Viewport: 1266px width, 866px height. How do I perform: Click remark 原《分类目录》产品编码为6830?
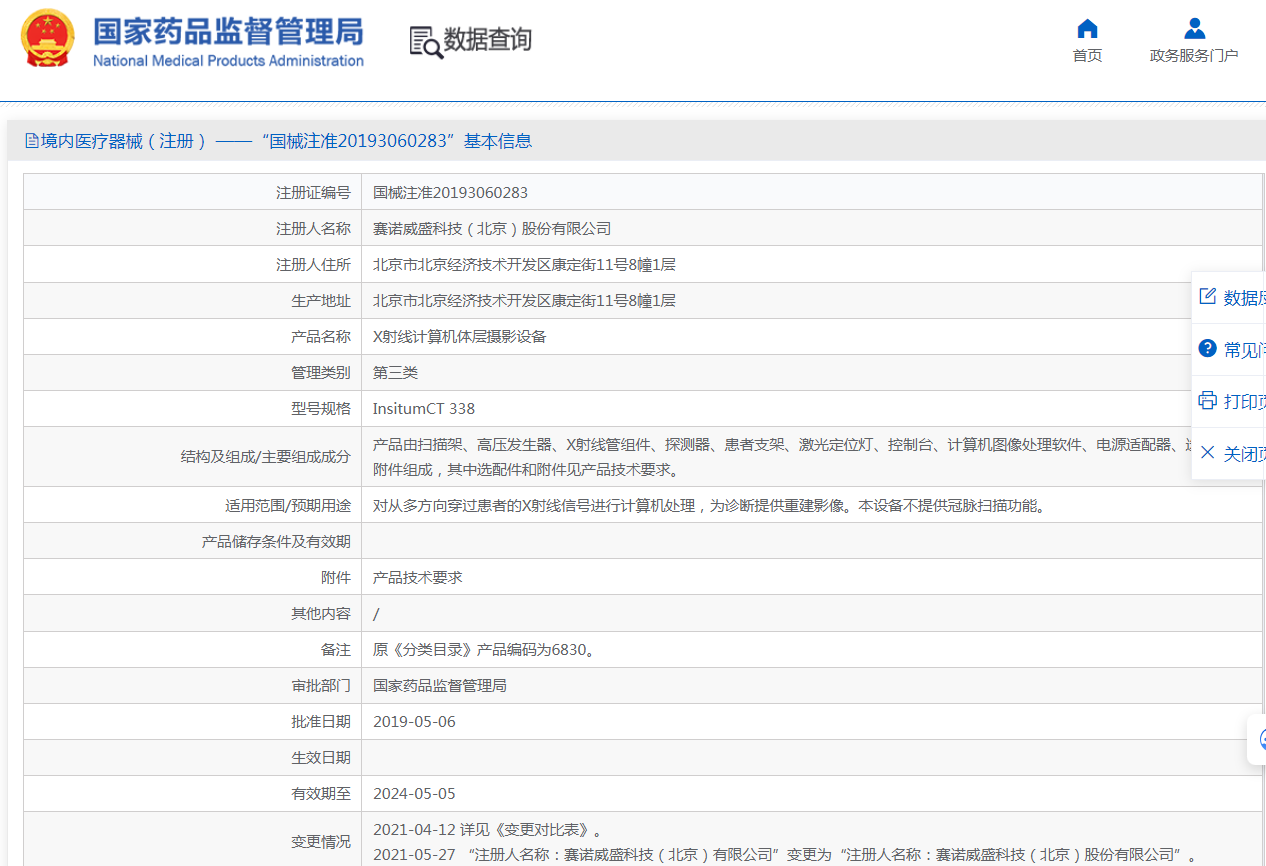point(485,650)
